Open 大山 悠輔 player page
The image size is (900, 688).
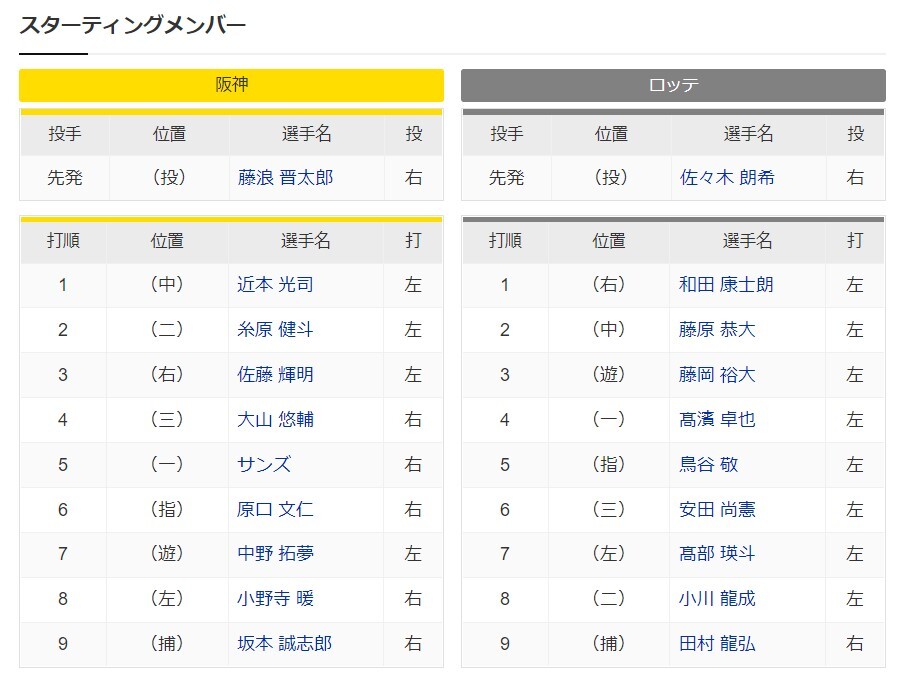(275, 419)
